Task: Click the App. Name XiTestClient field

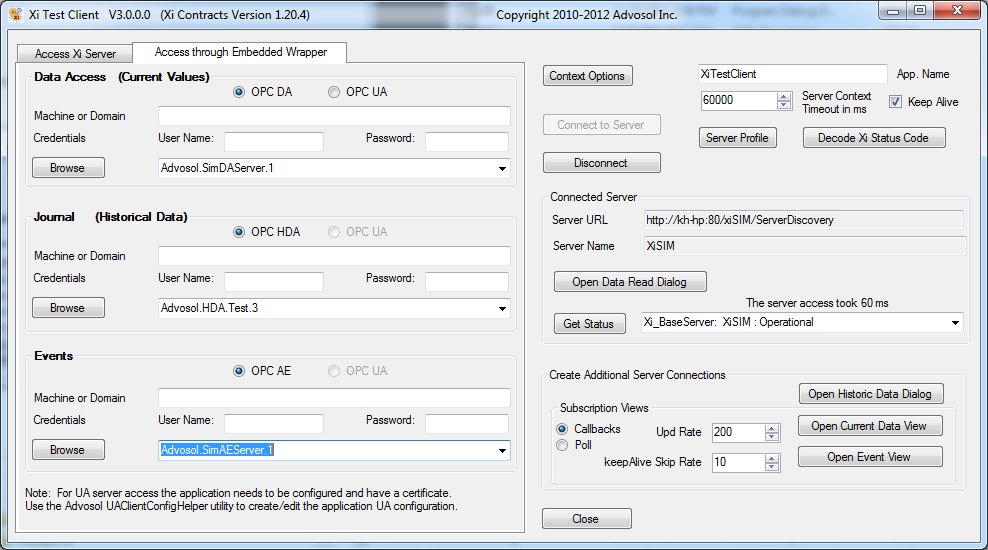Action: coord(793,74)
